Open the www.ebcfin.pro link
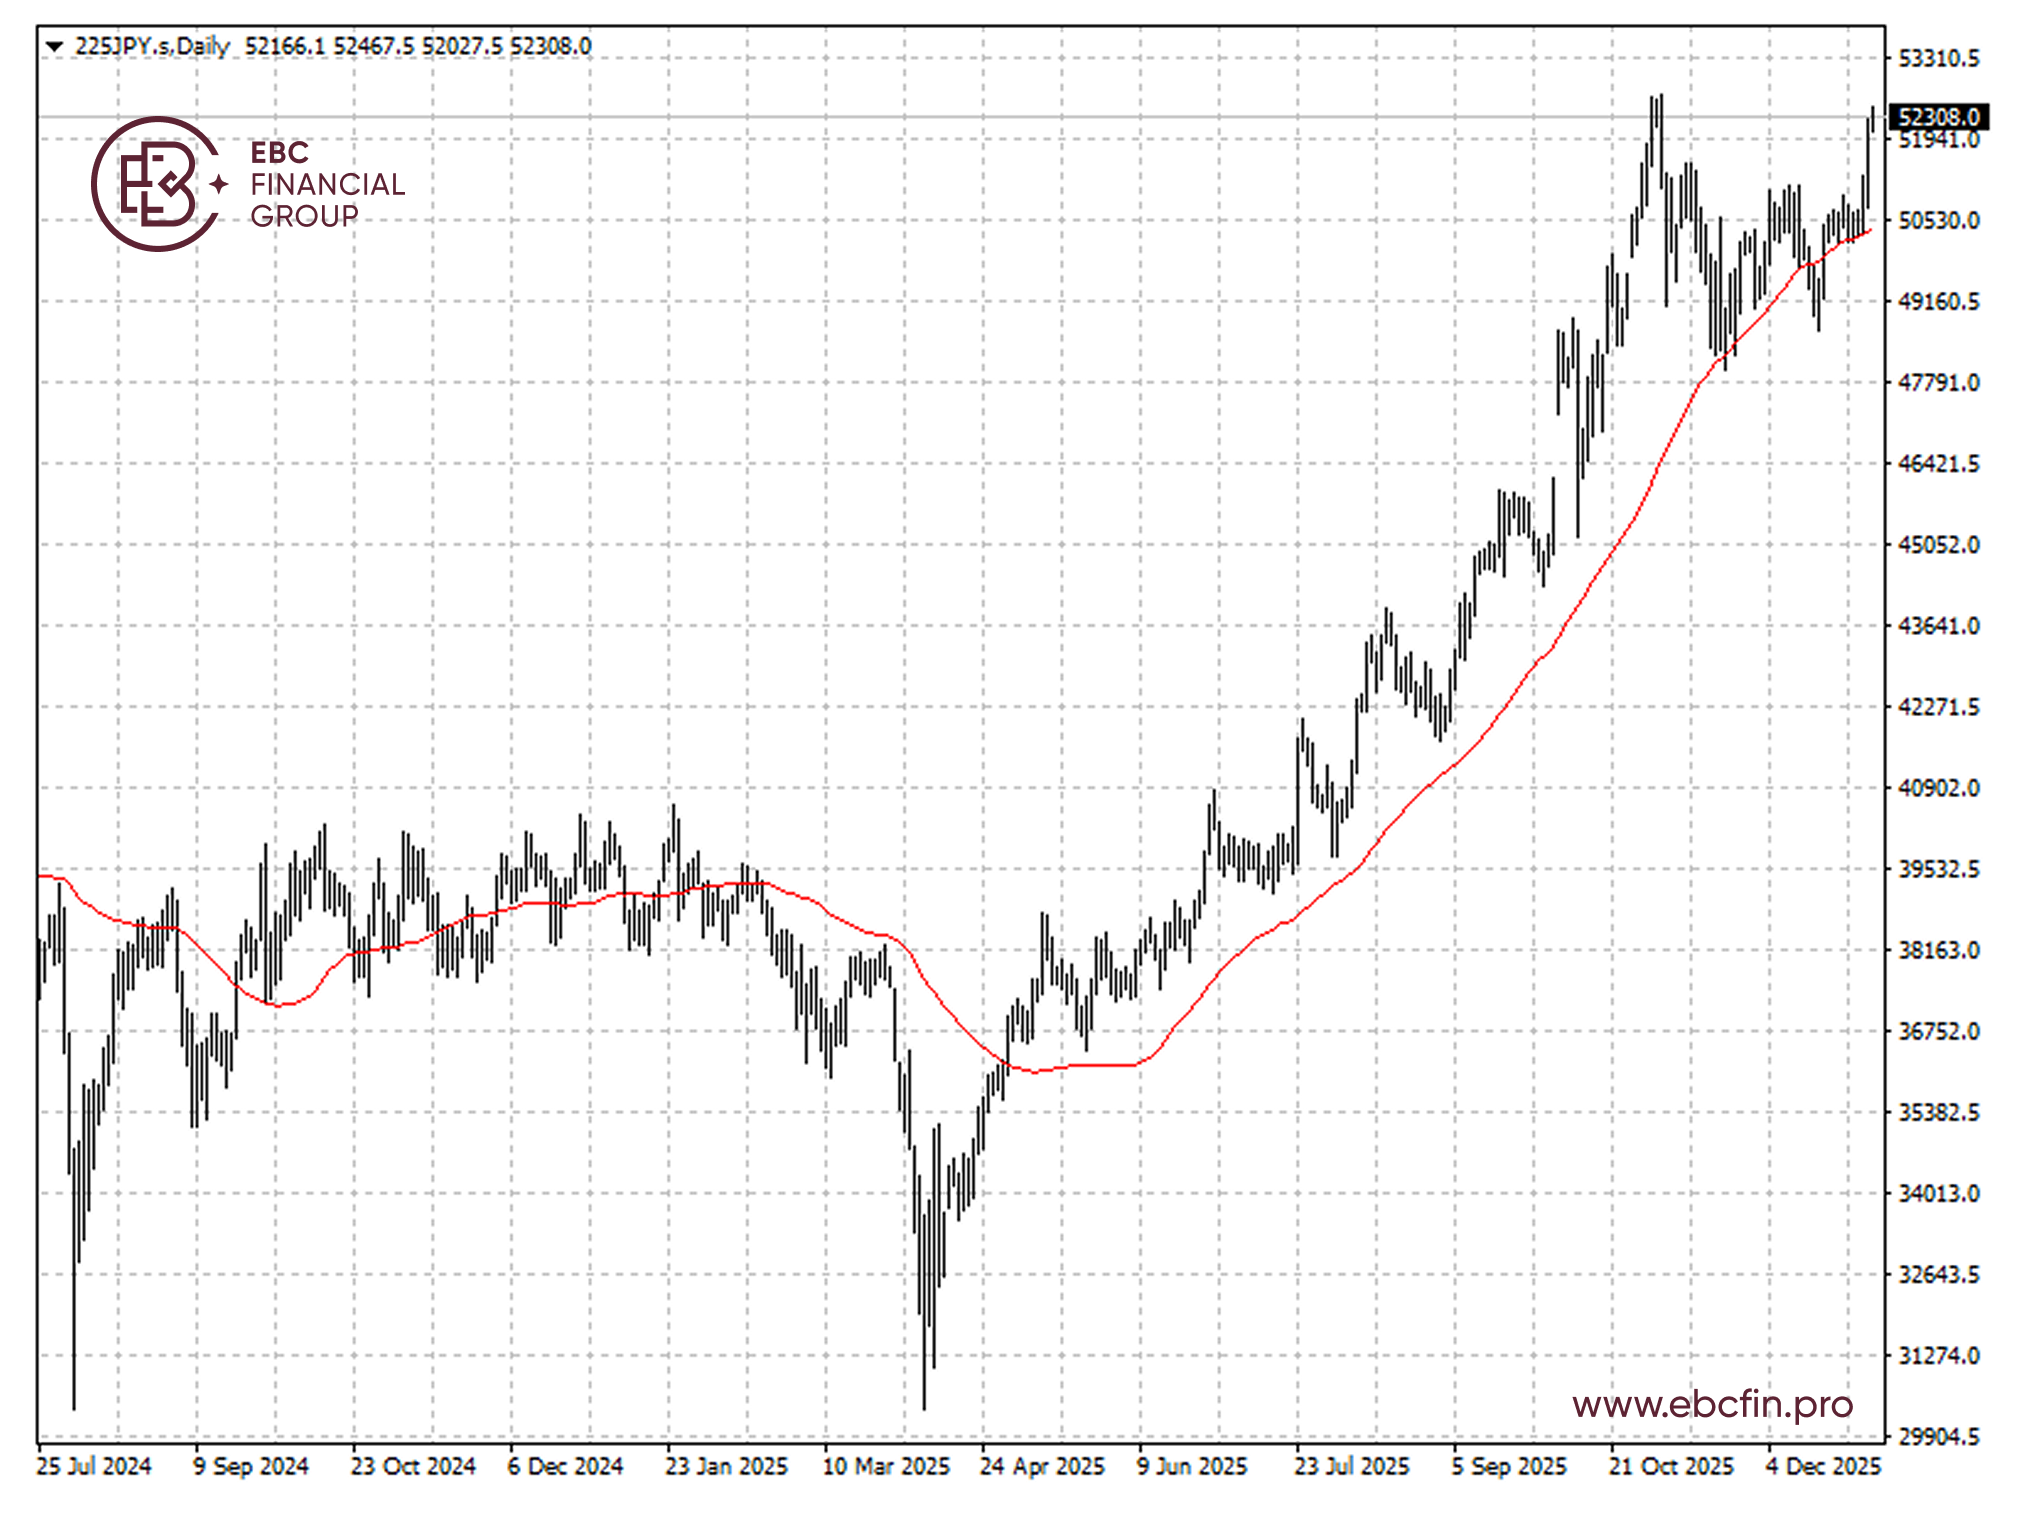Viewport: 2028px width, 1514px height. coord(1711,1404)
